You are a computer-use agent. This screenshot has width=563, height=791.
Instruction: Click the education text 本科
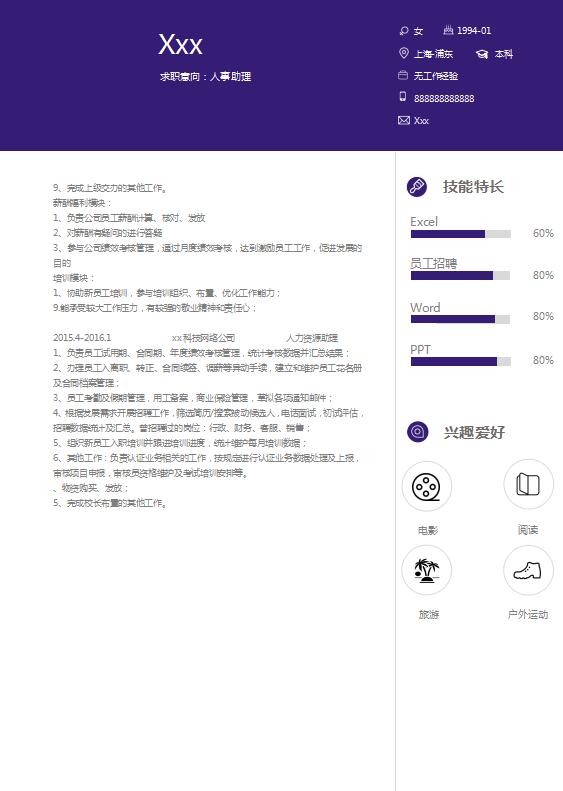(x=503, y=54)
